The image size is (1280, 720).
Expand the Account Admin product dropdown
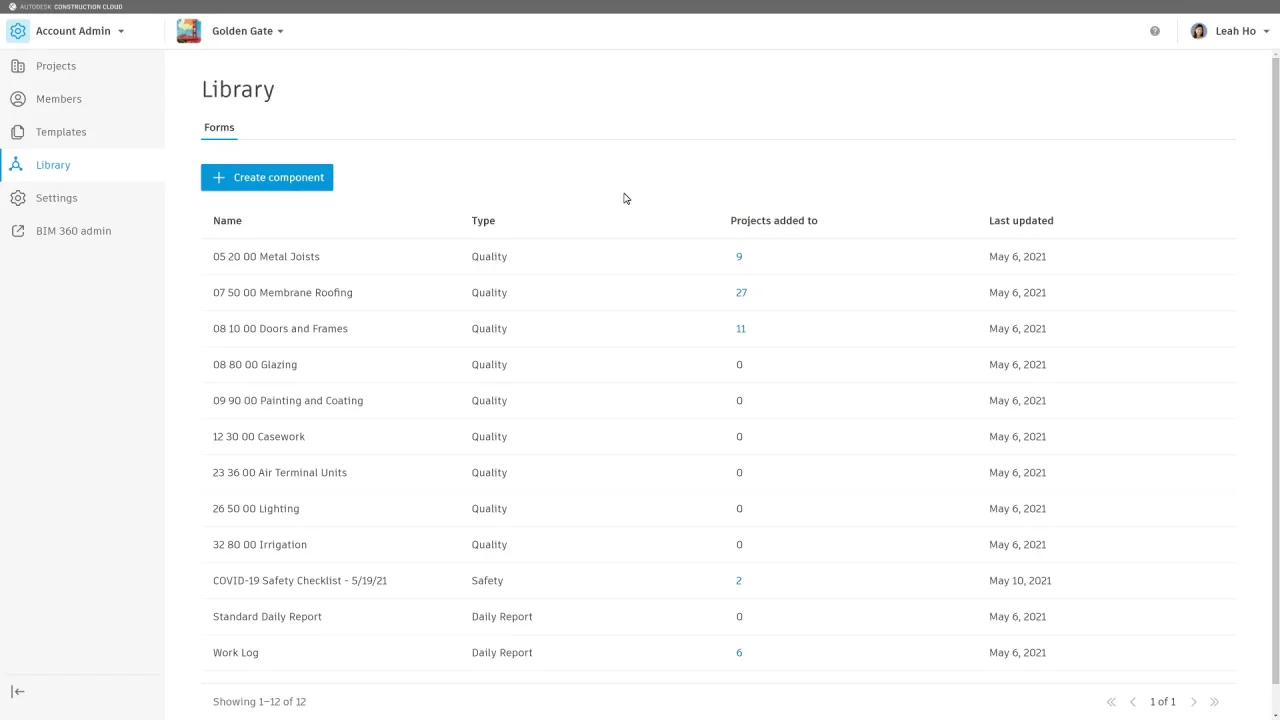(121, 31)
